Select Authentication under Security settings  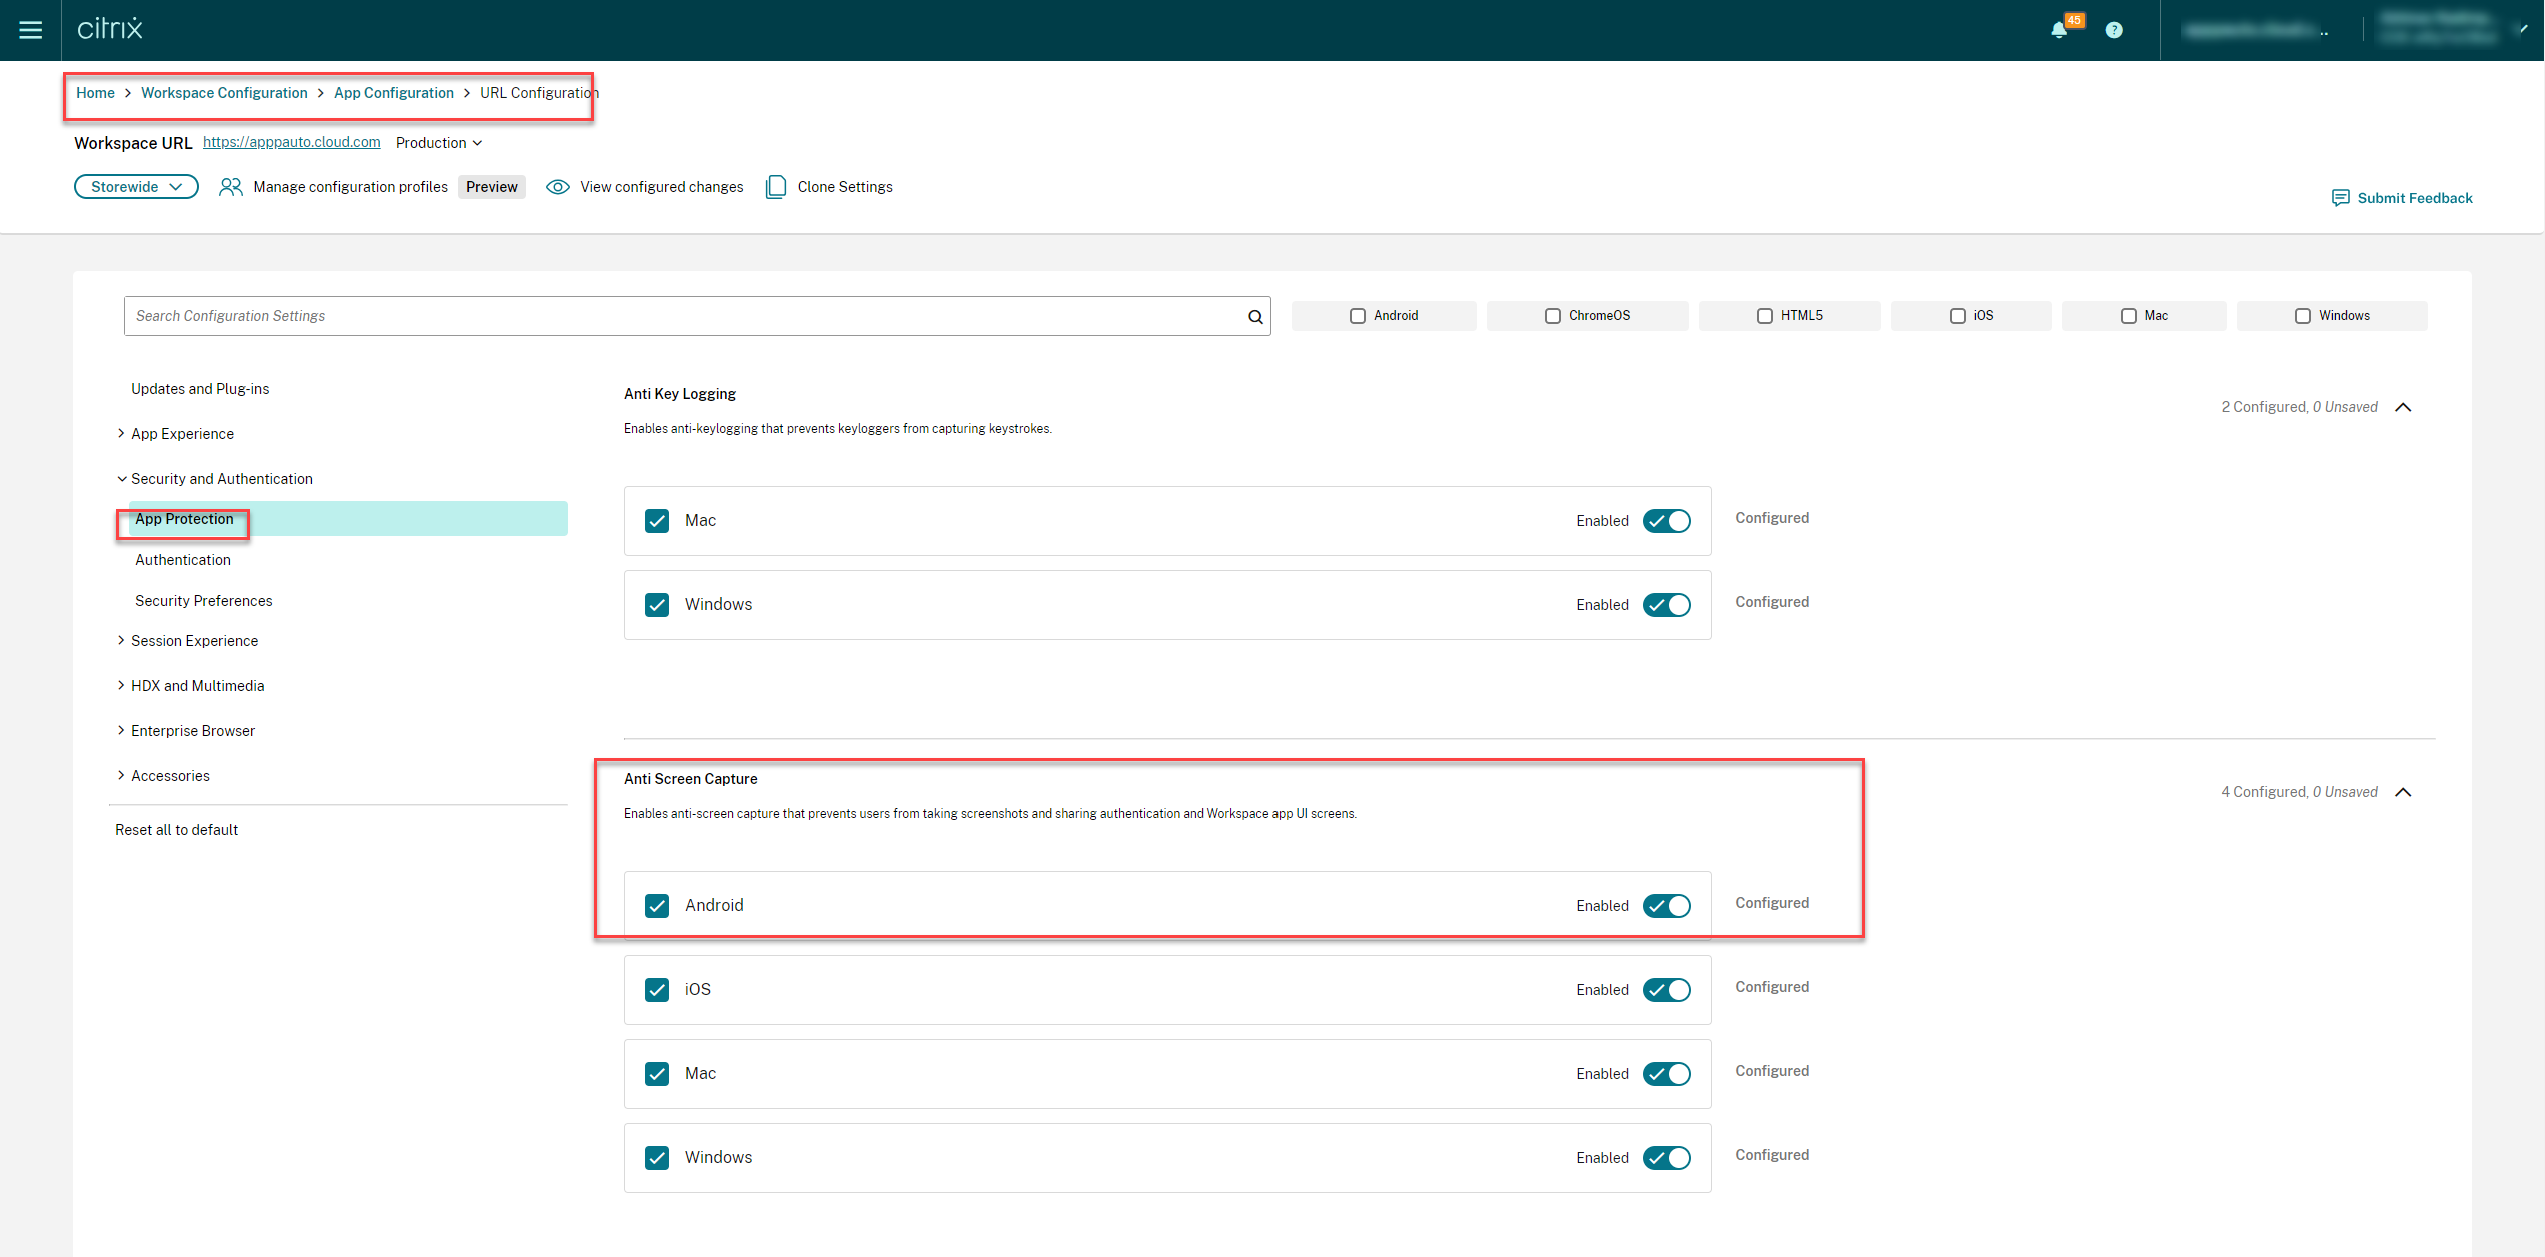182,559
